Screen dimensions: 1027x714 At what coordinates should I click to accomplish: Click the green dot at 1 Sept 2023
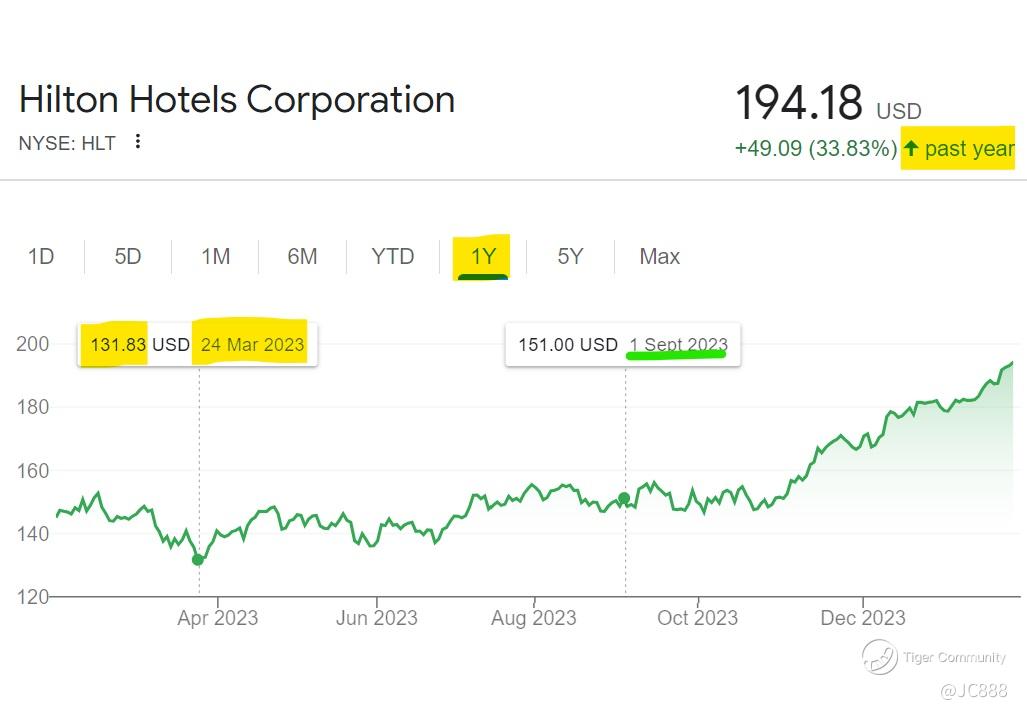pyautogui.click(x=624, y=498)
